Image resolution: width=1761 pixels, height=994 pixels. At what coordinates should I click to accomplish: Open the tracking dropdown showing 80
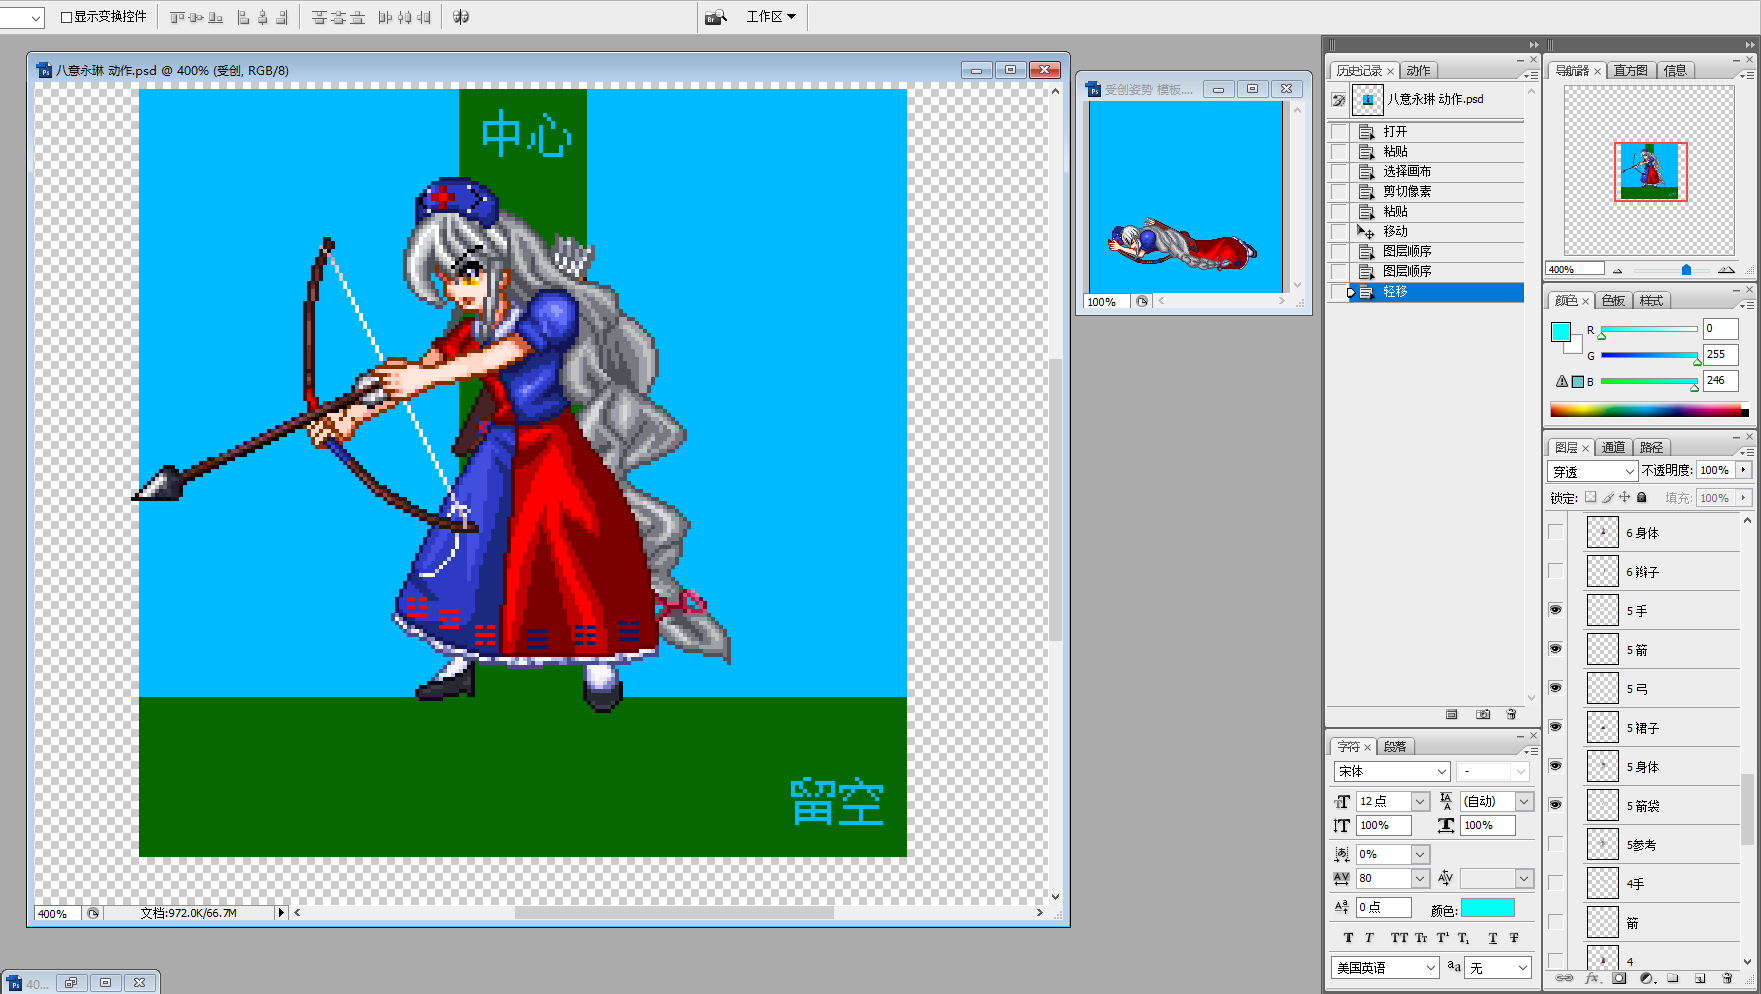tap(1420, 878)
